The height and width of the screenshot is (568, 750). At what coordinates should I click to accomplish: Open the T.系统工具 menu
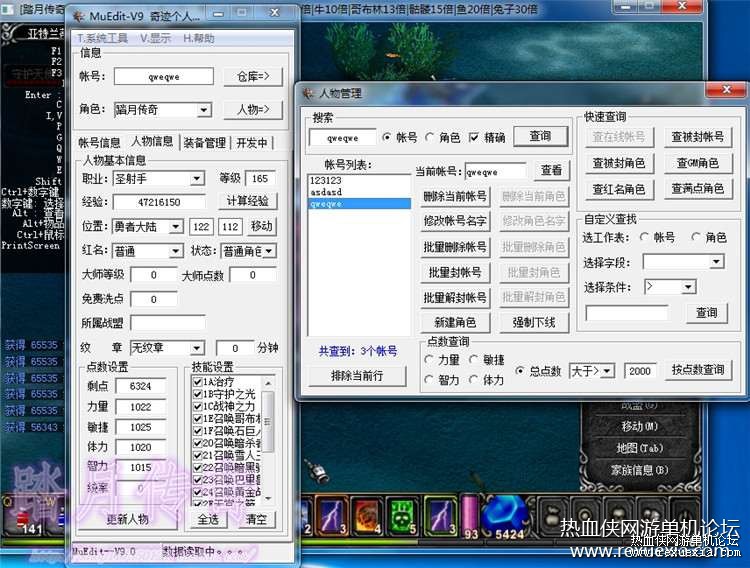click(x=103, y=38)
